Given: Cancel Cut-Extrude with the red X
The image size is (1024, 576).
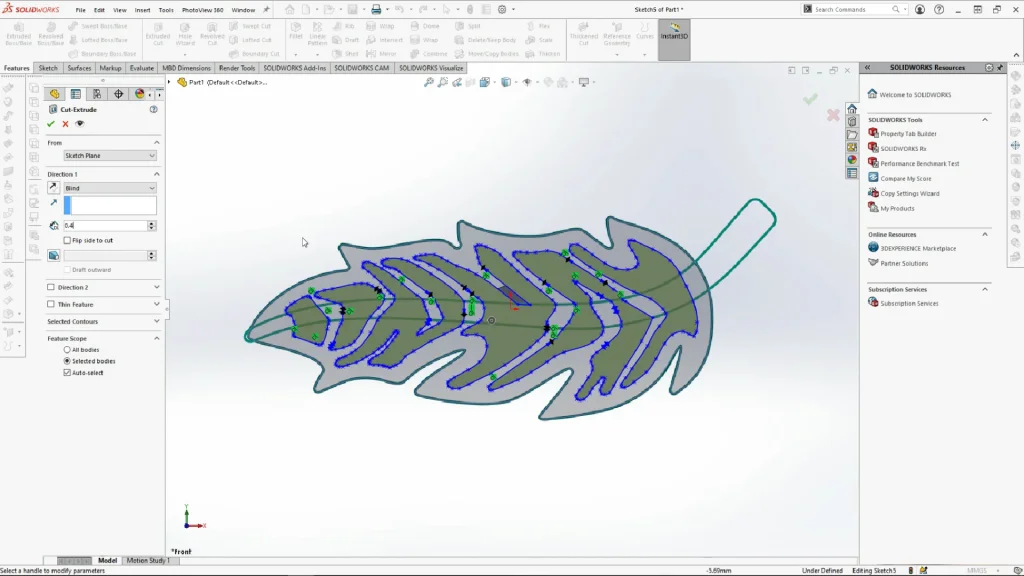Looking at the screenshot, I should (x=66, y=124).
